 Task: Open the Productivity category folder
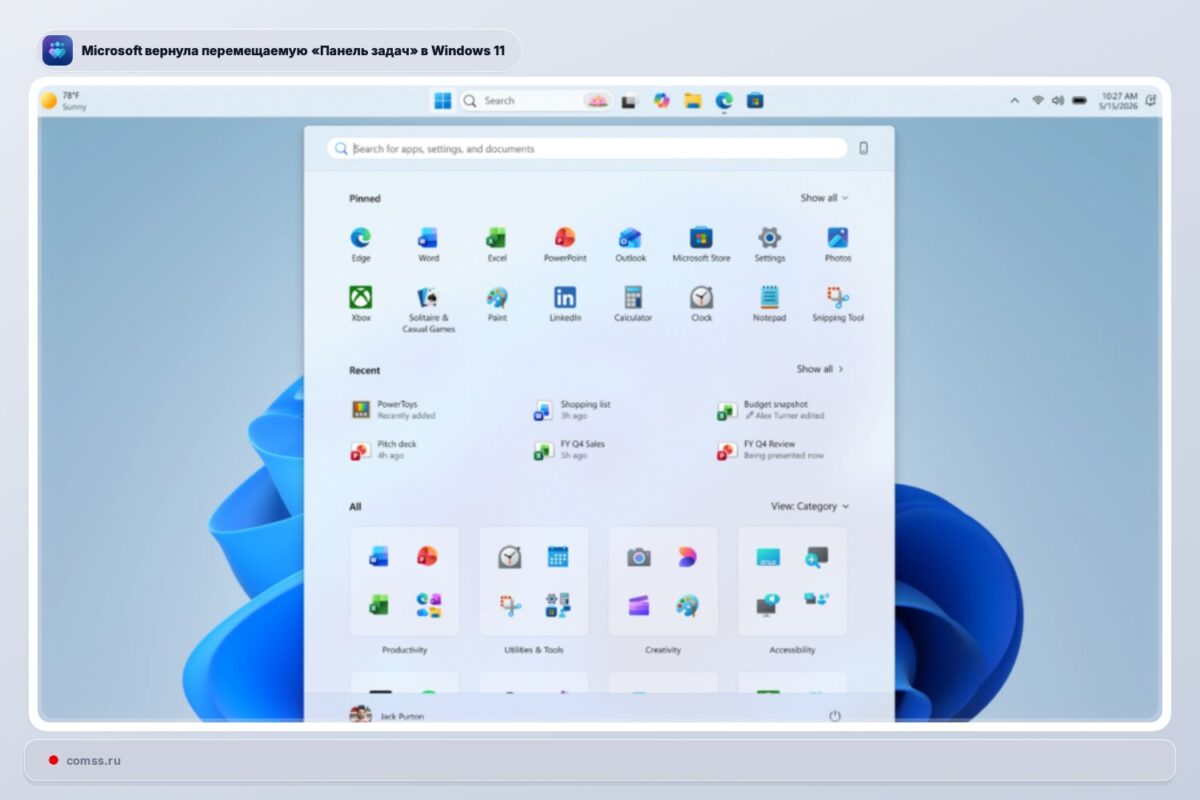point(404,581)
